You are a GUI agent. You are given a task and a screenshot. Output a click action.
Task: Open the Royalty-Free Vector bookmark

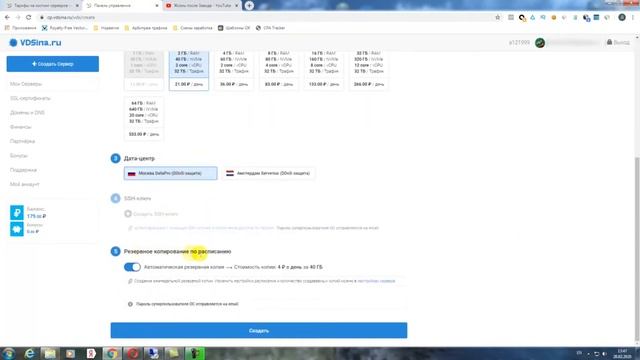pyautogui.click(x=65, y=28)
